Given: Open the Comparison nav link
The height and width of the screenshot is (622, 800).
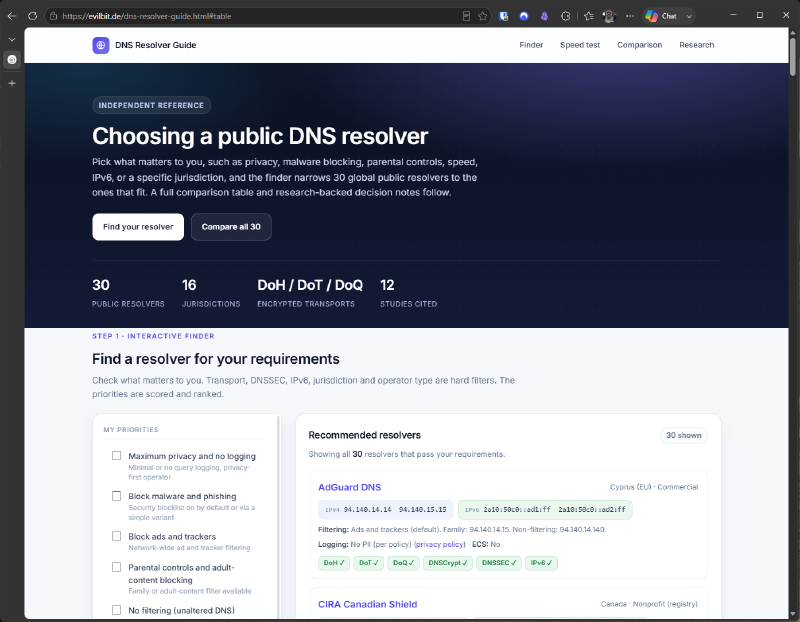Looking at the screenshot, I should pyautogui.click(x=639, y=45).
